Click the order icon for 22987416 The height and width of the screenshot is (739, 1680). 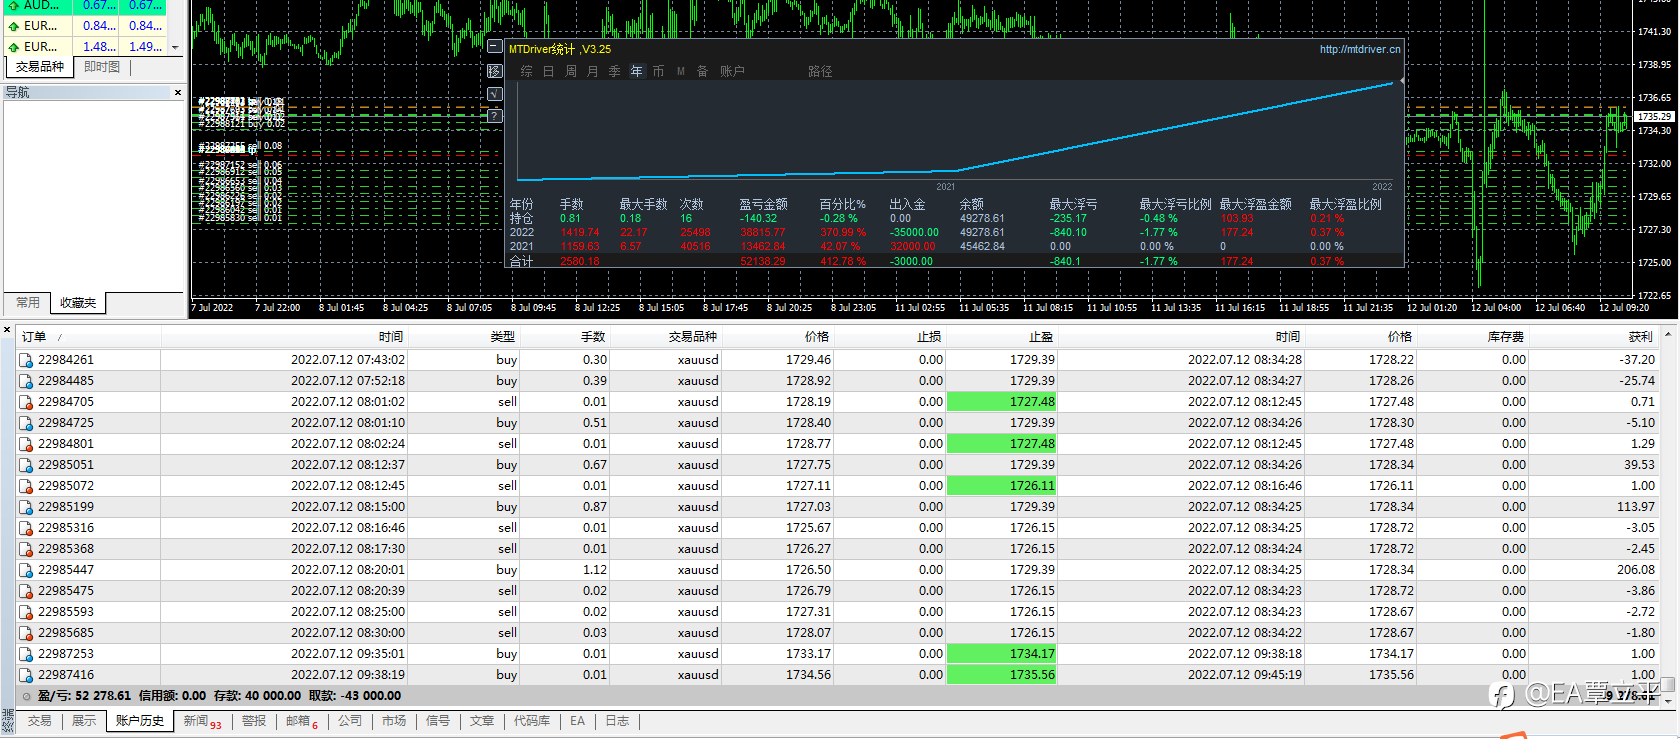point(26,675)
